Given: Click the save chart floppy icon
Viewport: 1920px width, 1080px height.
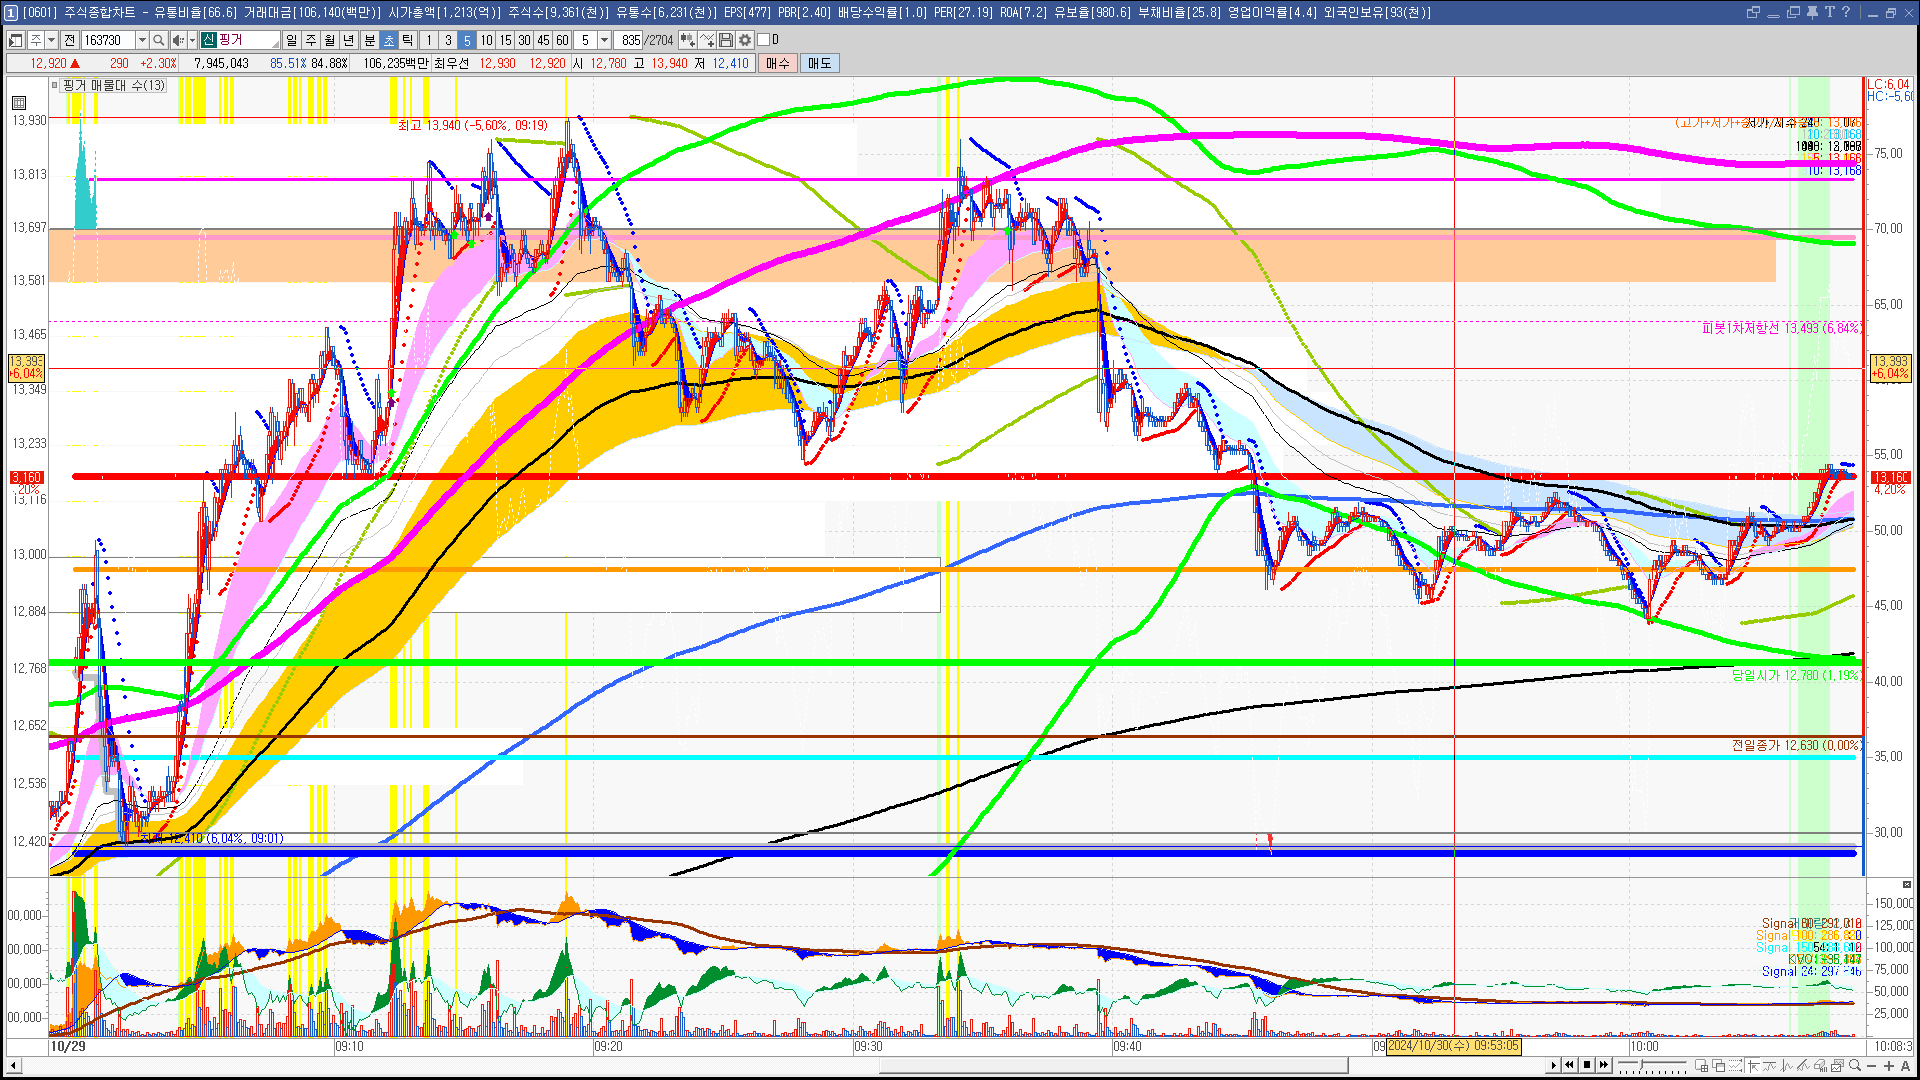Looking at the screenshot, I should click(x=726, y=40).
